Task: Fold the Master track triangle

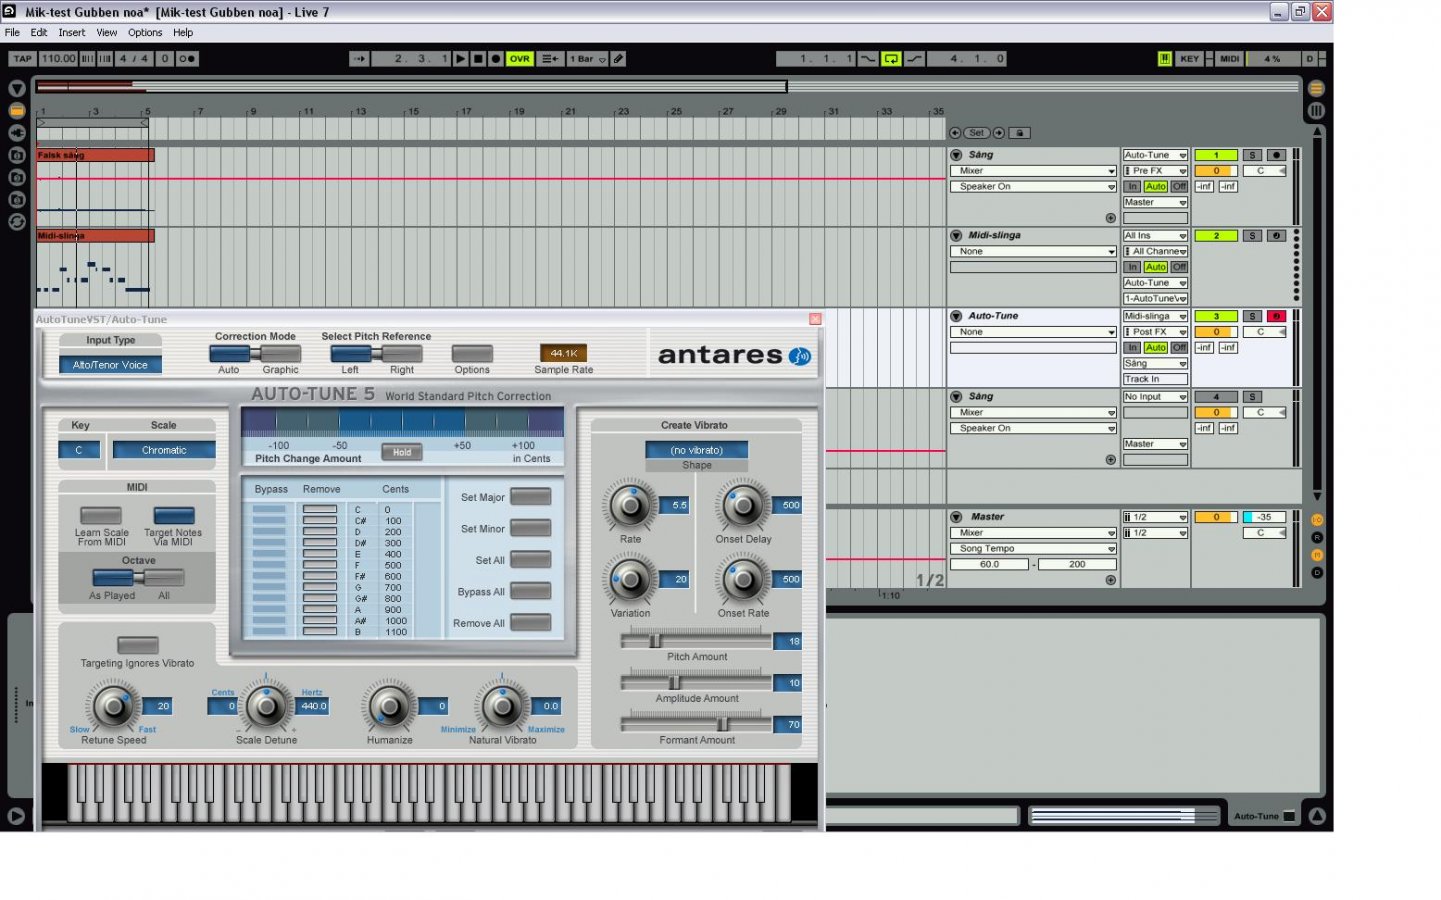Action: 956,517
